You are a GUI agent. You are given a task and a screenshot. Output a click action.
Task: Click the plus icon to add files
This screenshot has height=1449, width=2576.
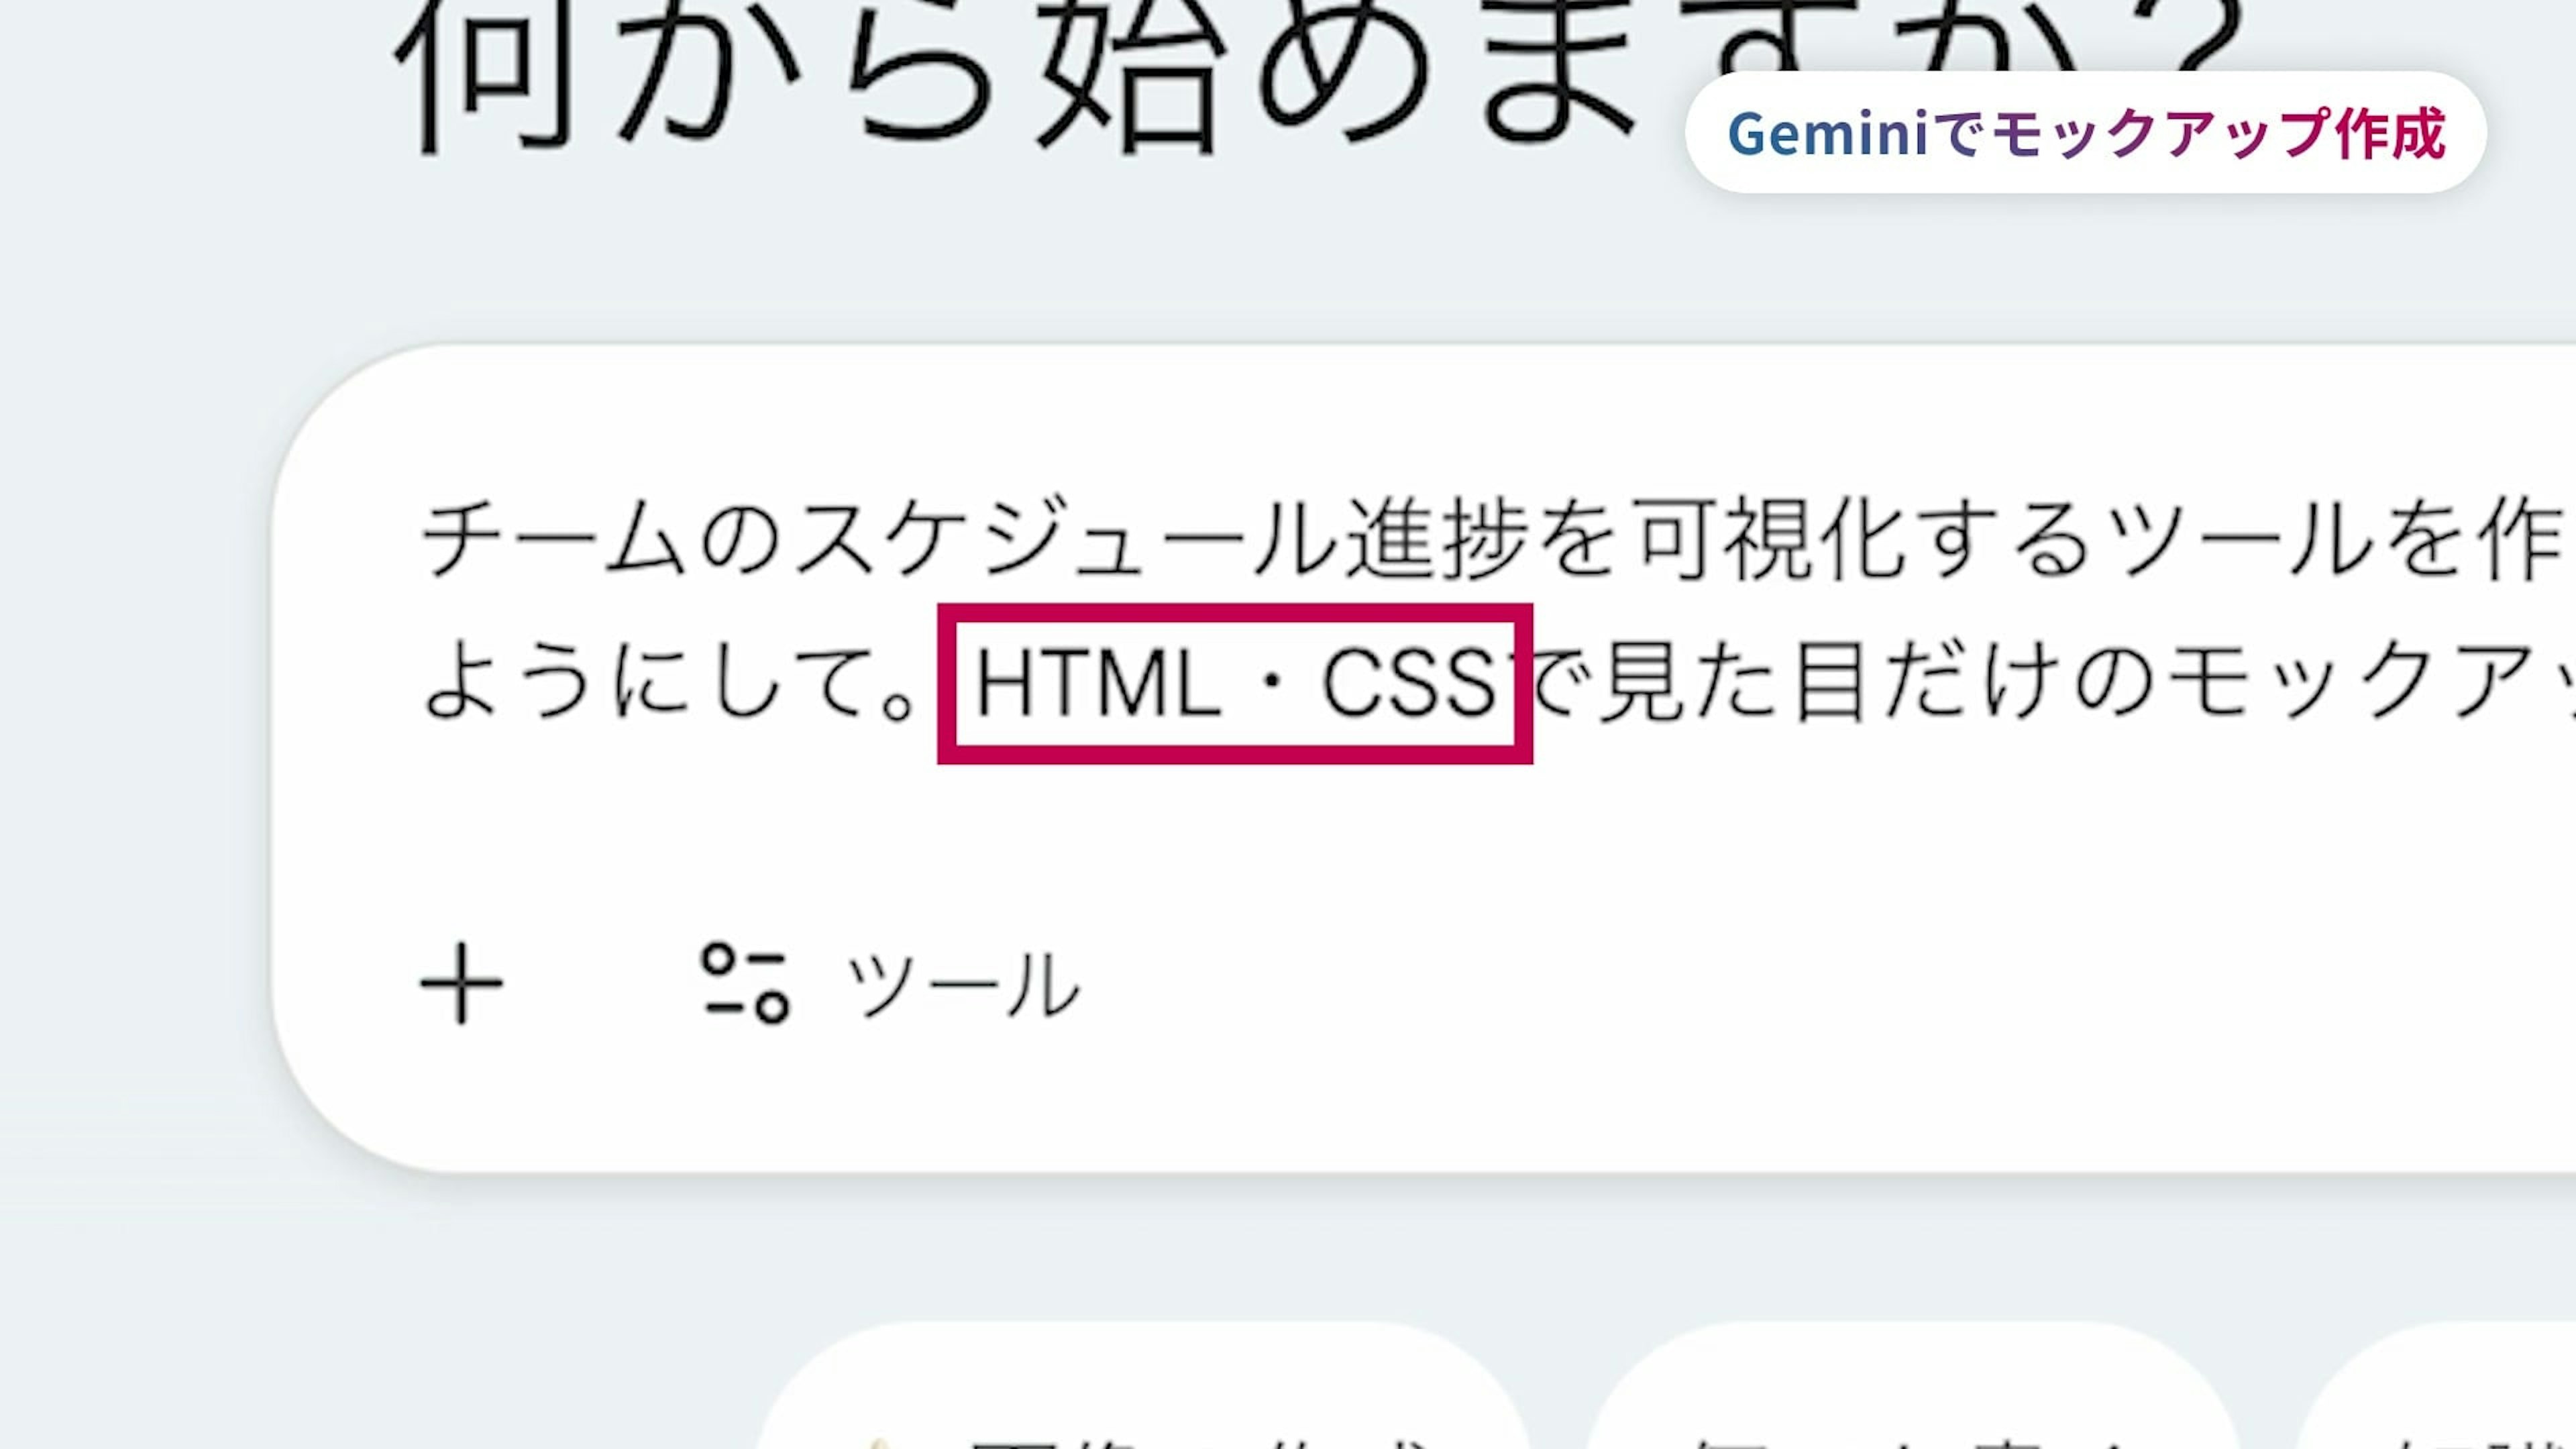pos(461,984)
